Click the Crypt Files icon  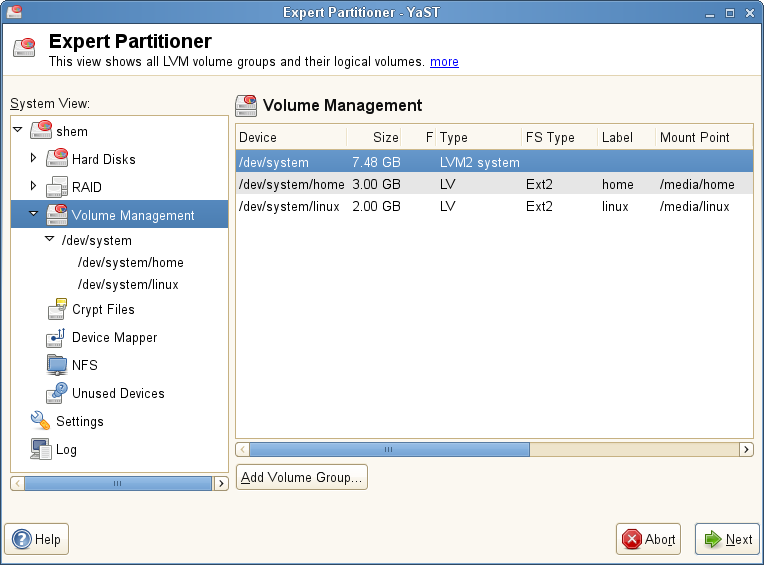[x=57, y=309]
